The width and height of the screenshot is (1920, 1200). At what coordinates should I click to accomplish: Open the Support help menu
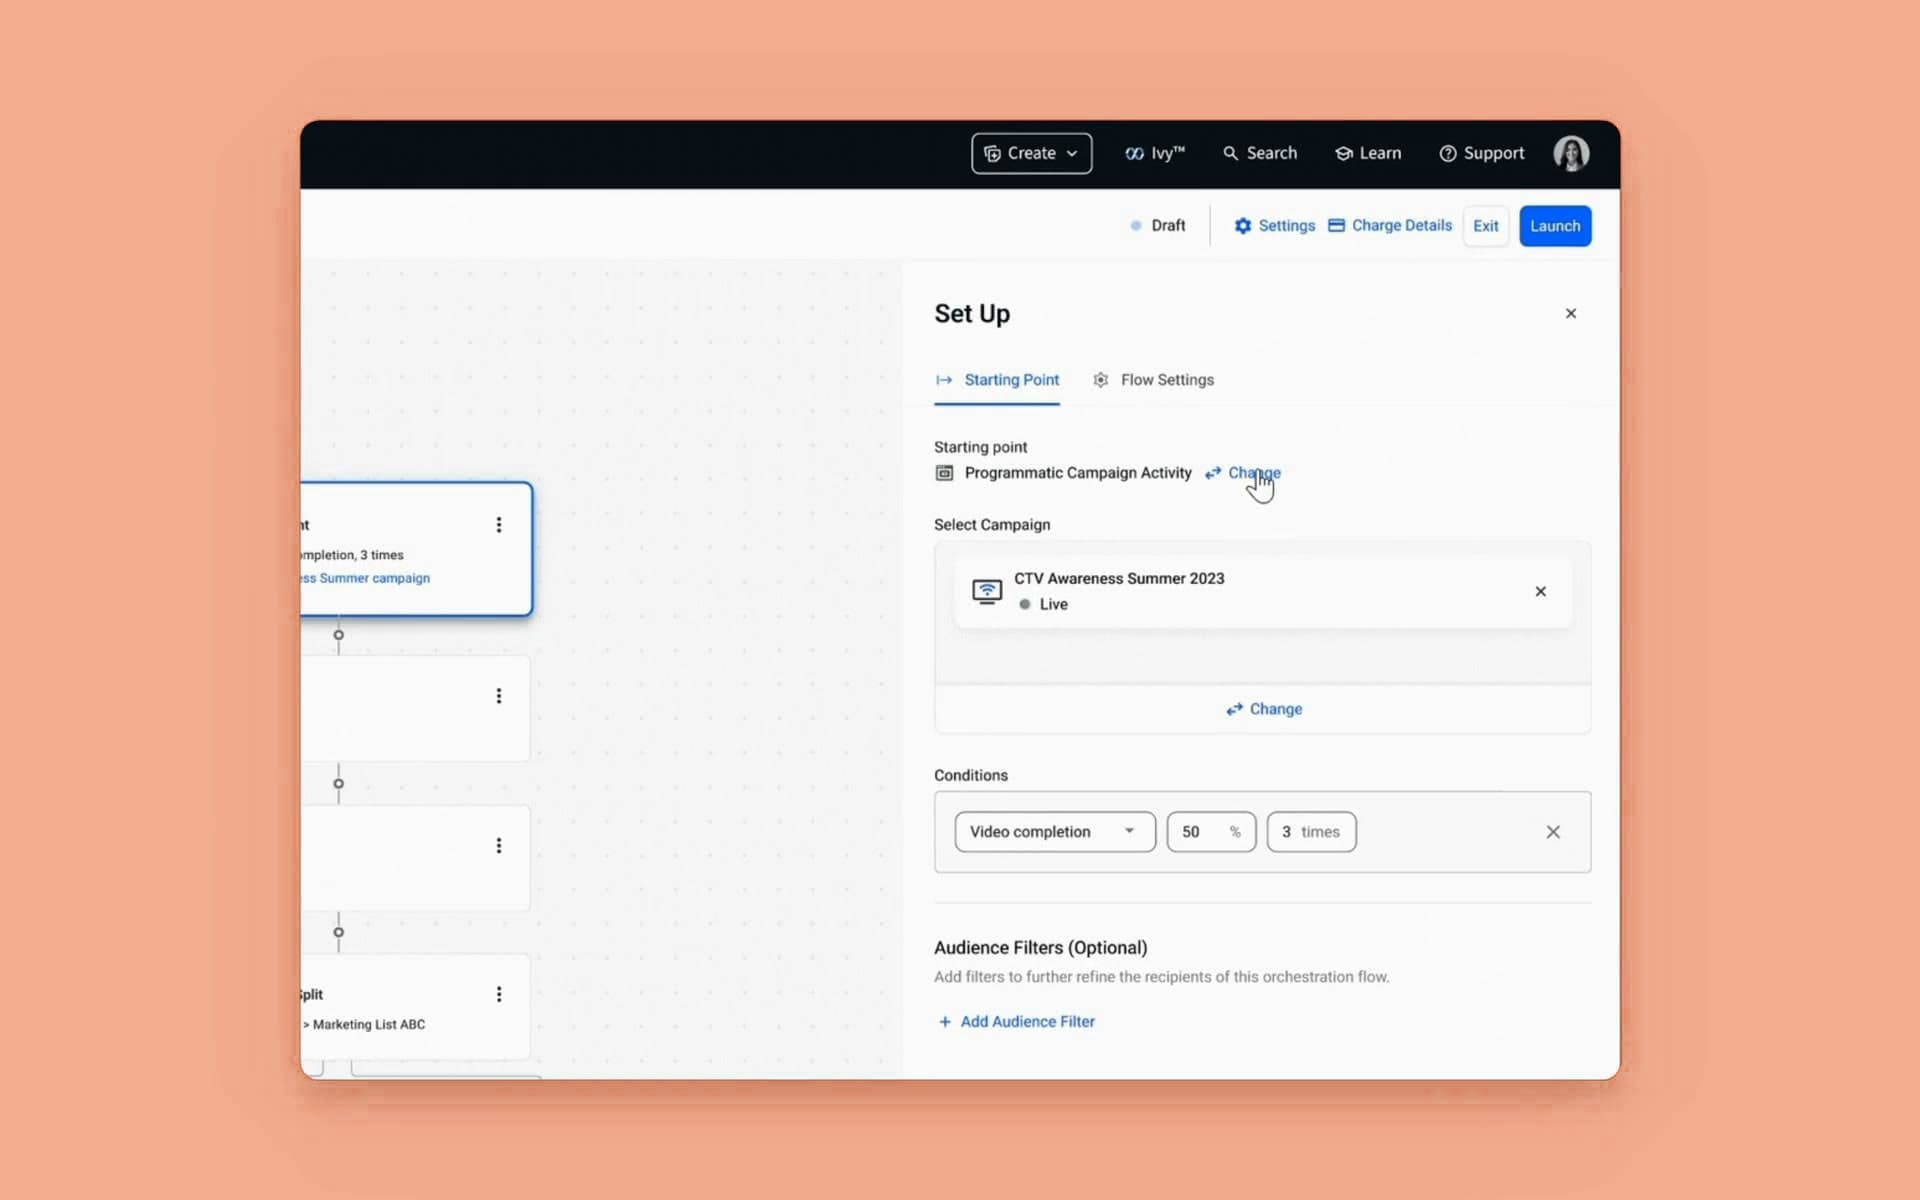[1481, 153]
